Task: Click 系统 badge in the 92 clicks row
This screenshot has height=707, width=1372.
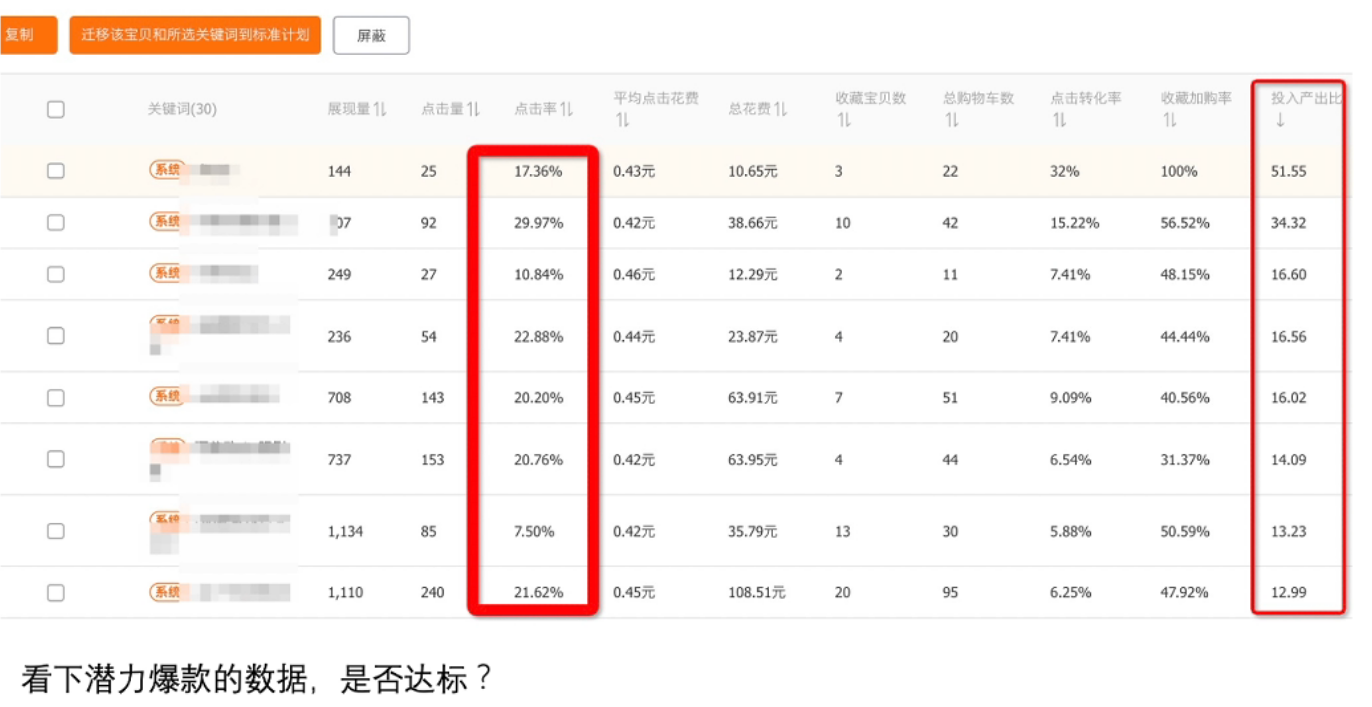Action: click(x=166, y=222)
